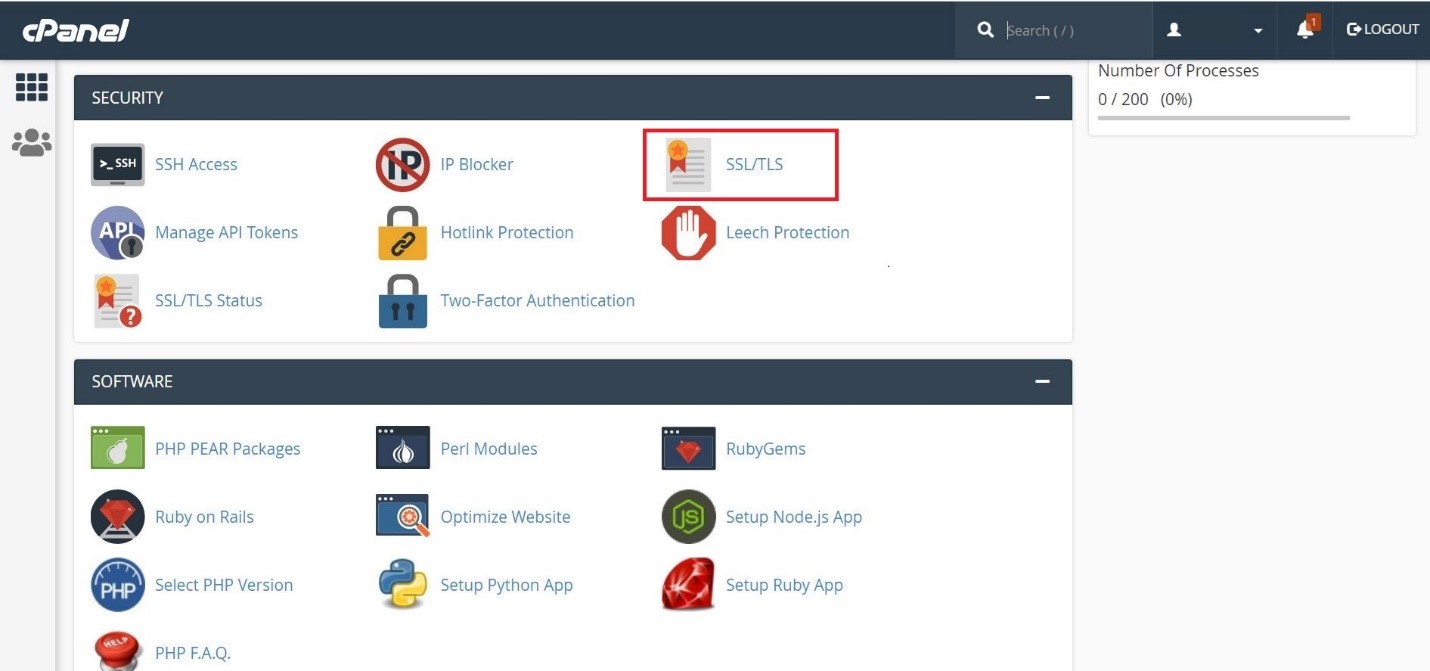The width and height of the screenshot is (1430, 671).
Task: Click the SSH Access terminal icon
Action: [118, 164]
